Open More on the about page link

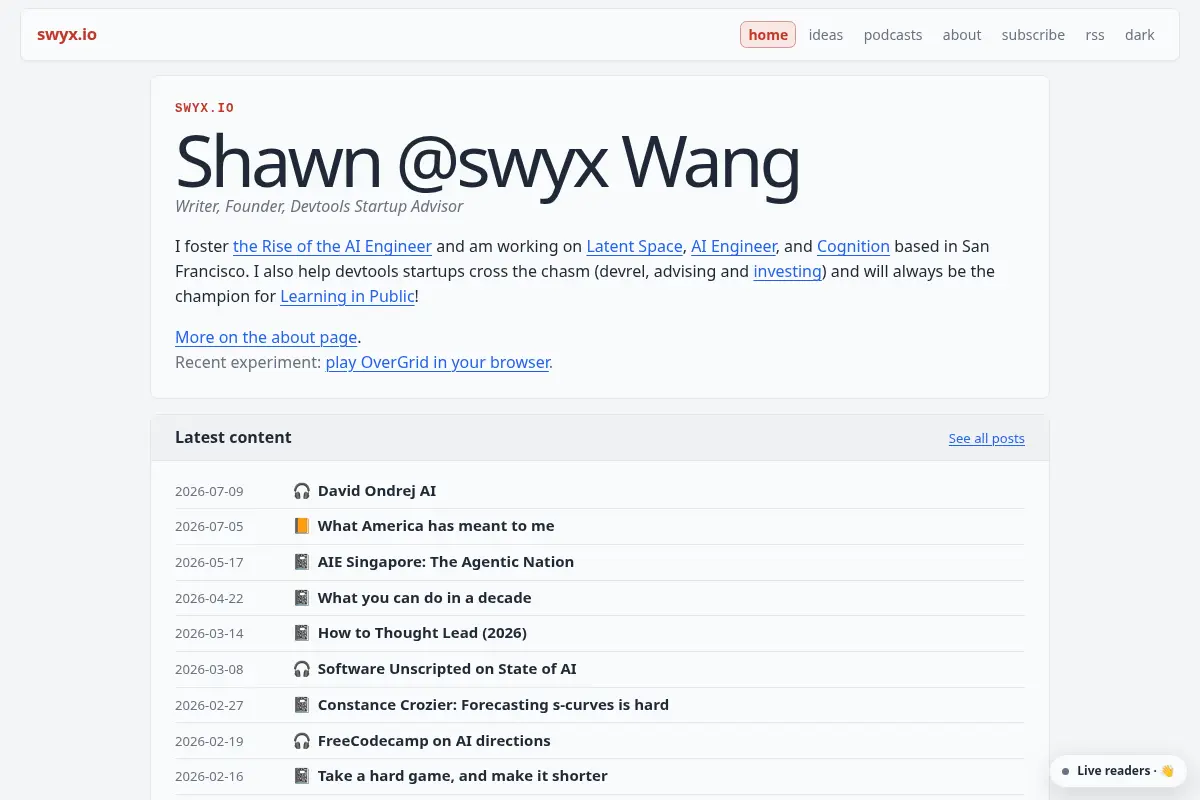pos(266,337)
